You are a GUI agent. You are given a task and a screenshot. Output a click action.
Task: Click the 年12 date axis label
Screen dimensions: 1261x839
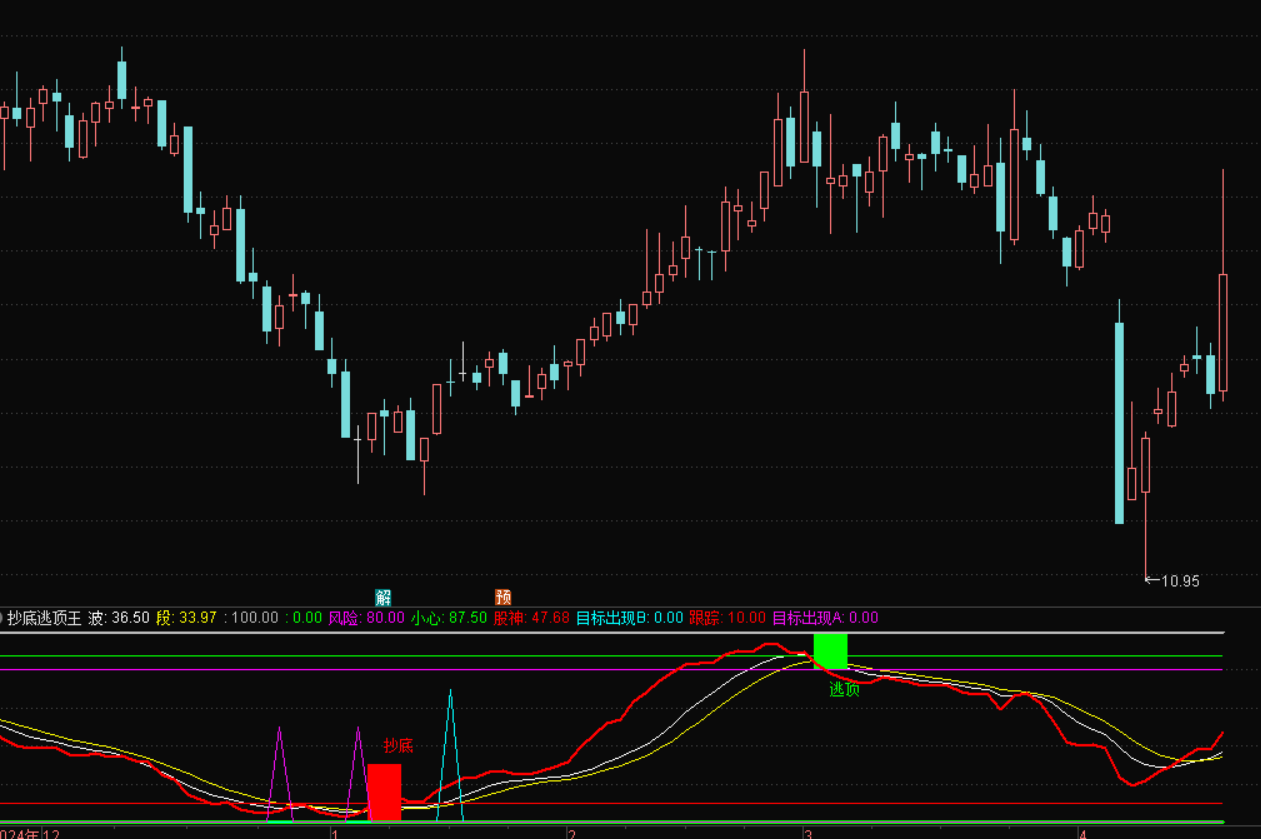click(x=44, y=833)
